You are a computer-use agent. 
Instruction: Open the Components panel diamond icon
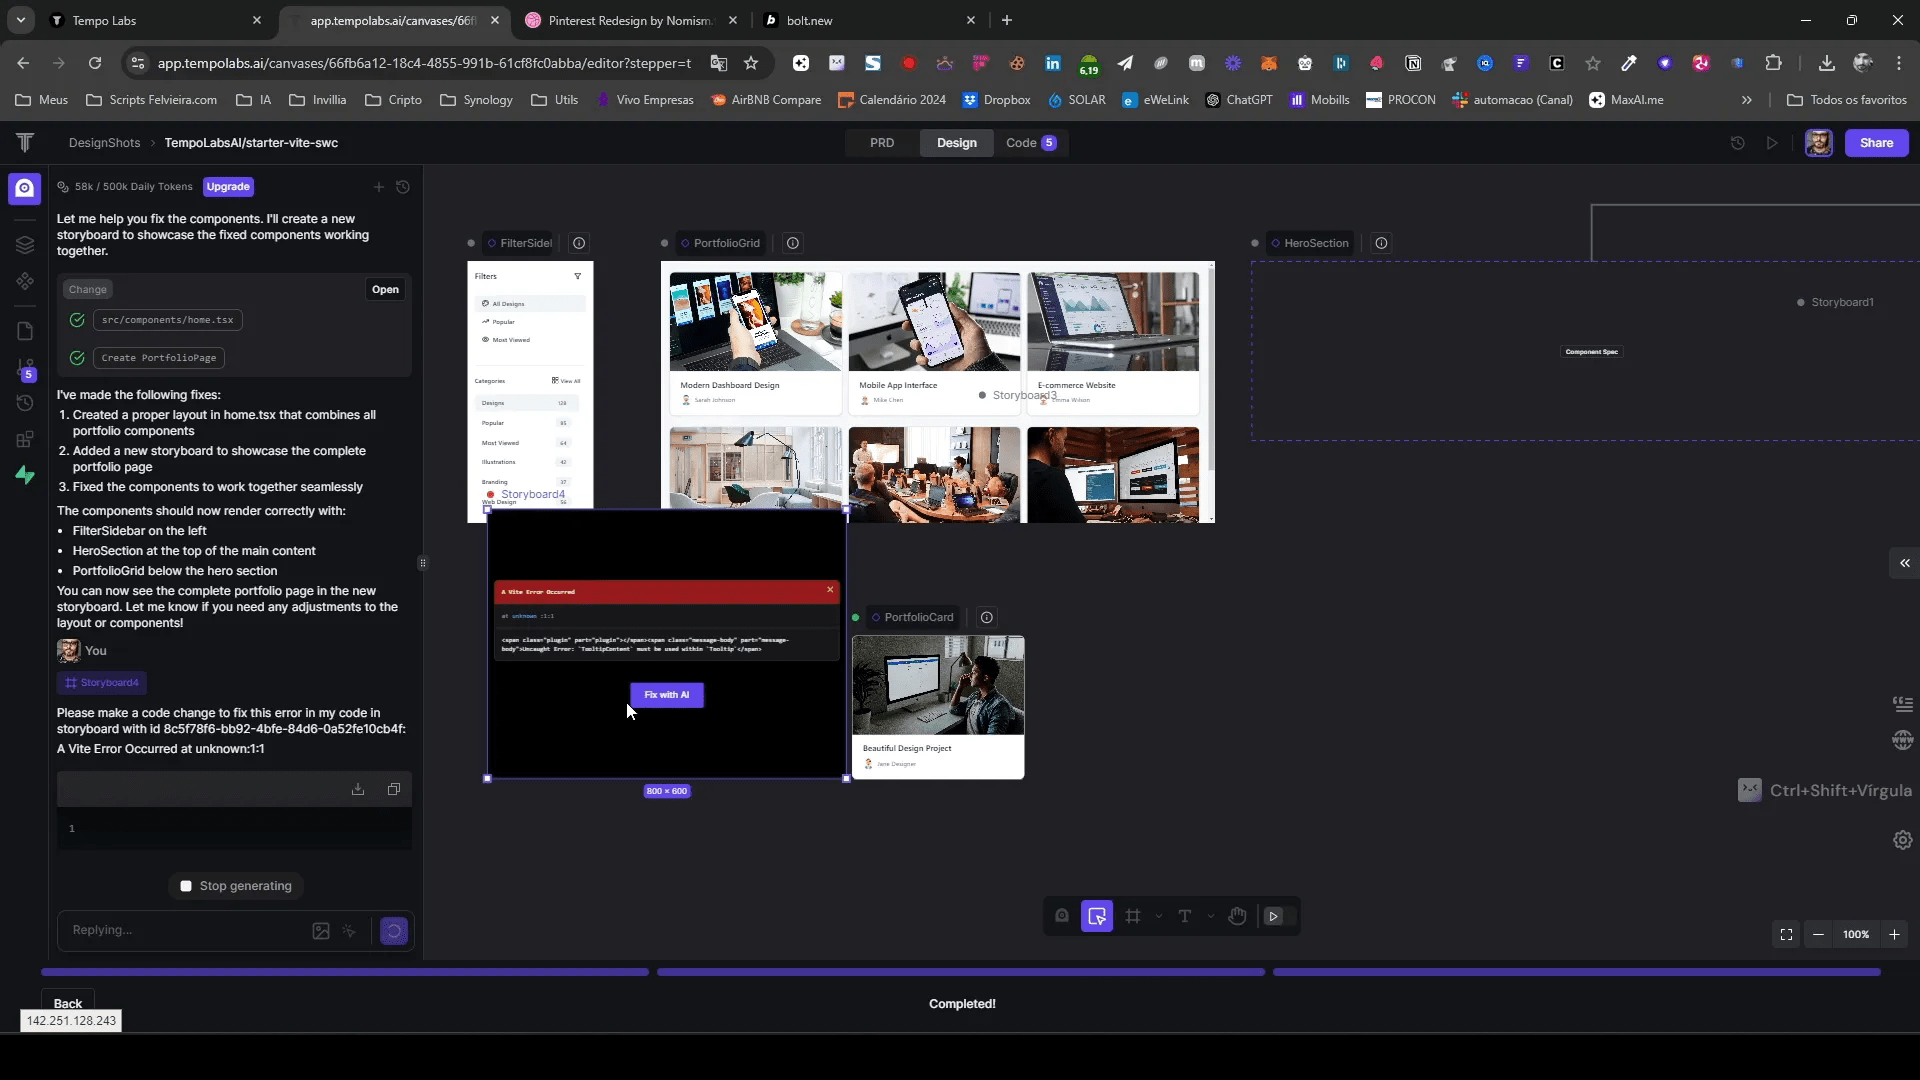25,282
